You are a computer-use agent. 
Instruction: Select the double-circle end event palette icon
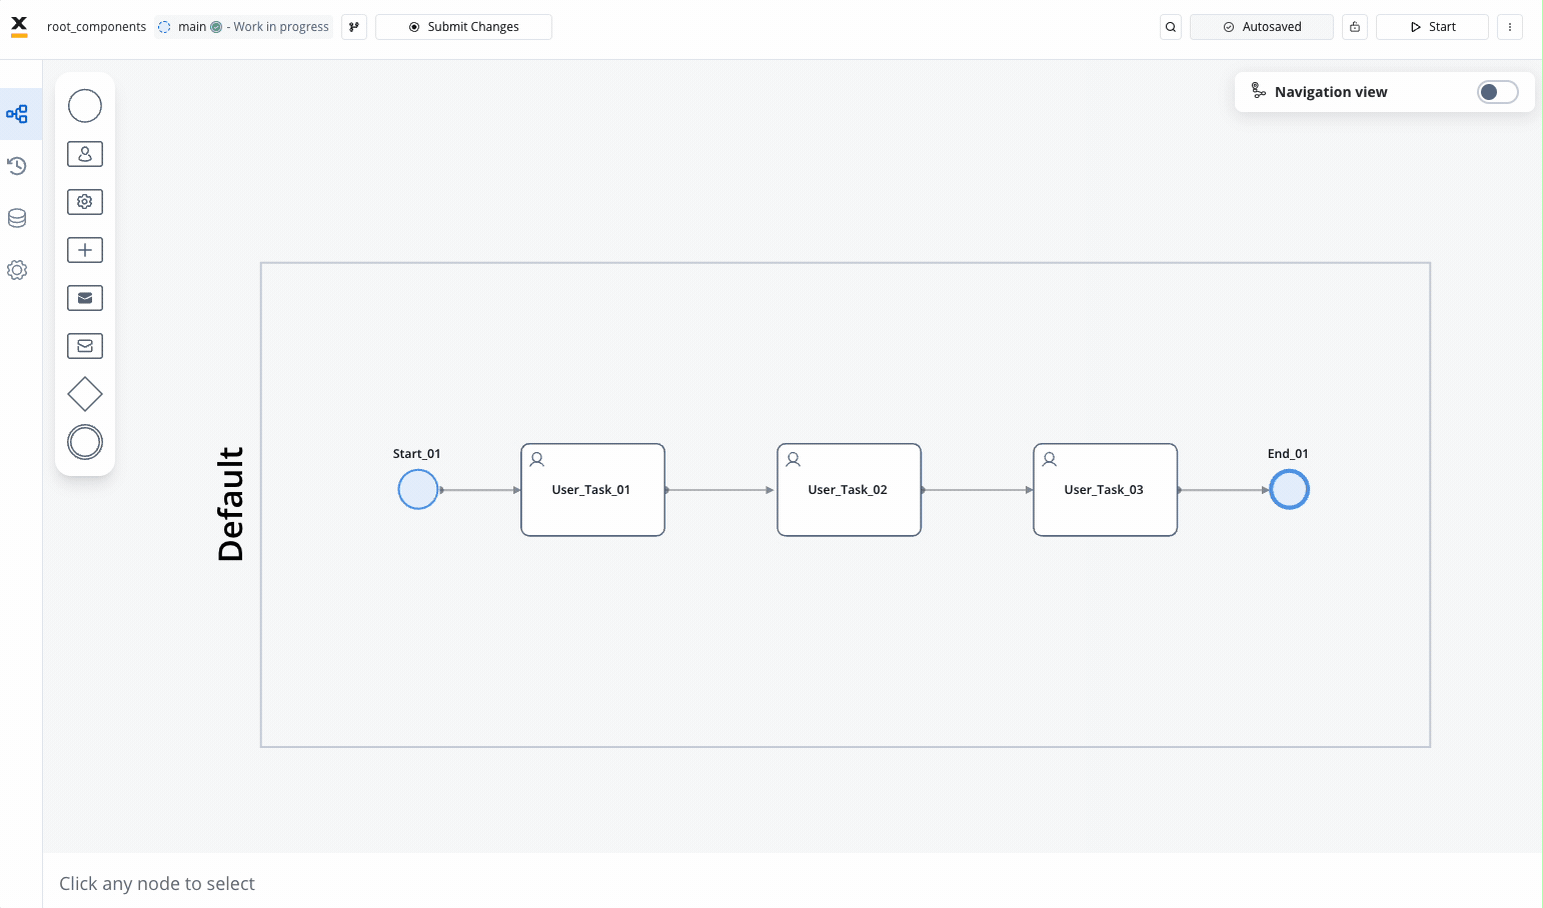pyautogui.click(x=85, y=442)
